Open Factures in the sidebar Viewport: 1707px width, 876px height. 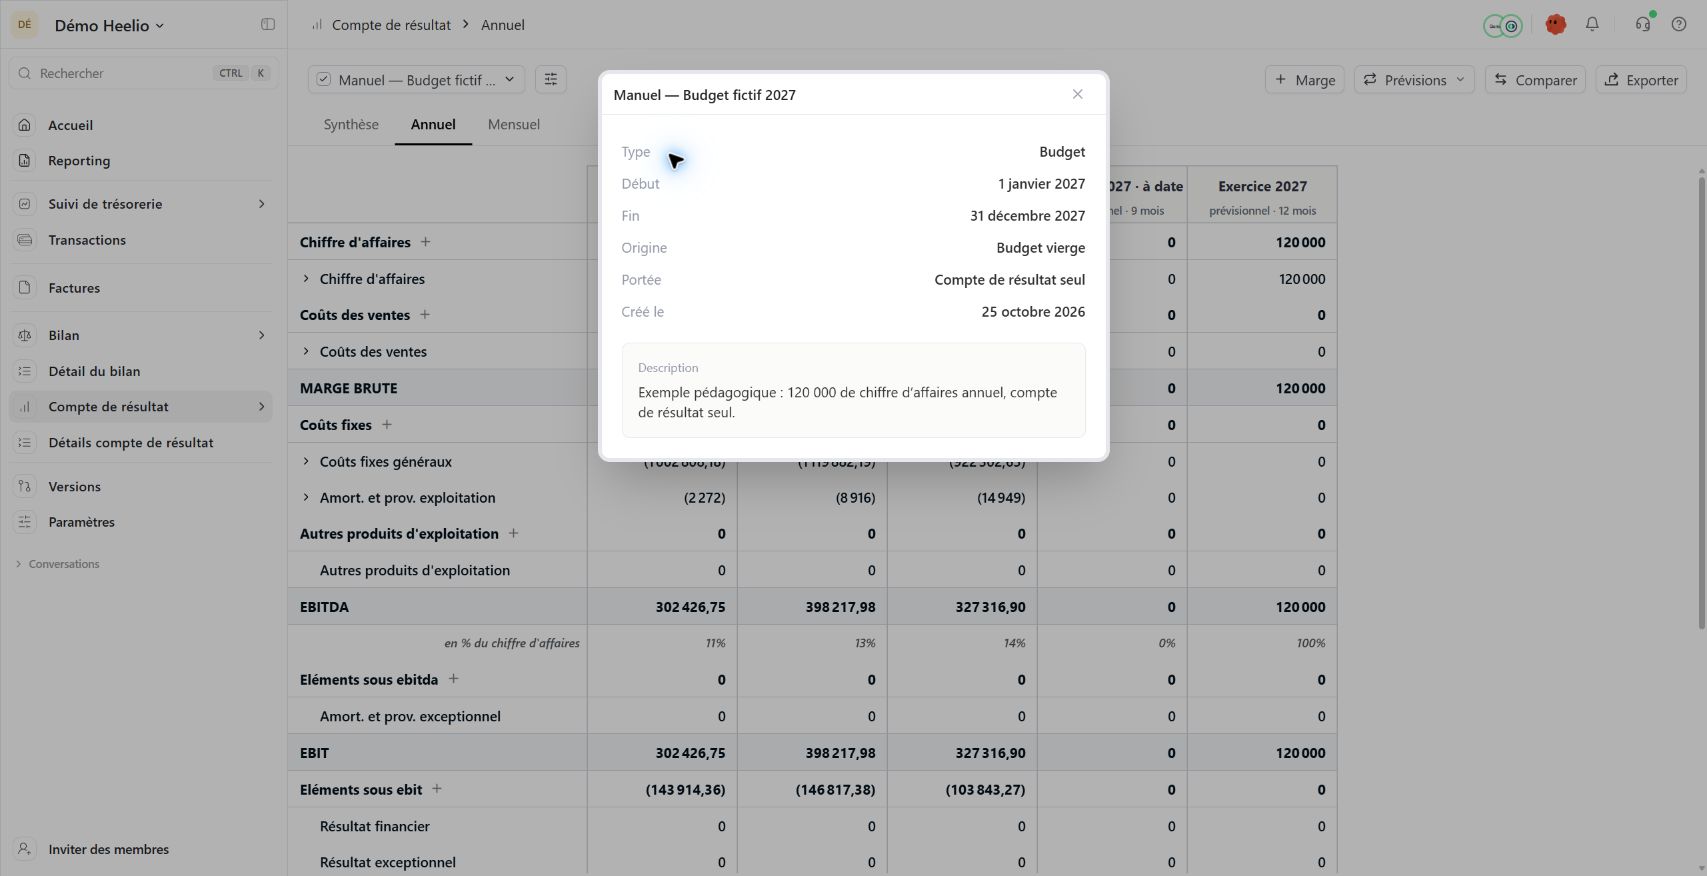coord(141,288)
